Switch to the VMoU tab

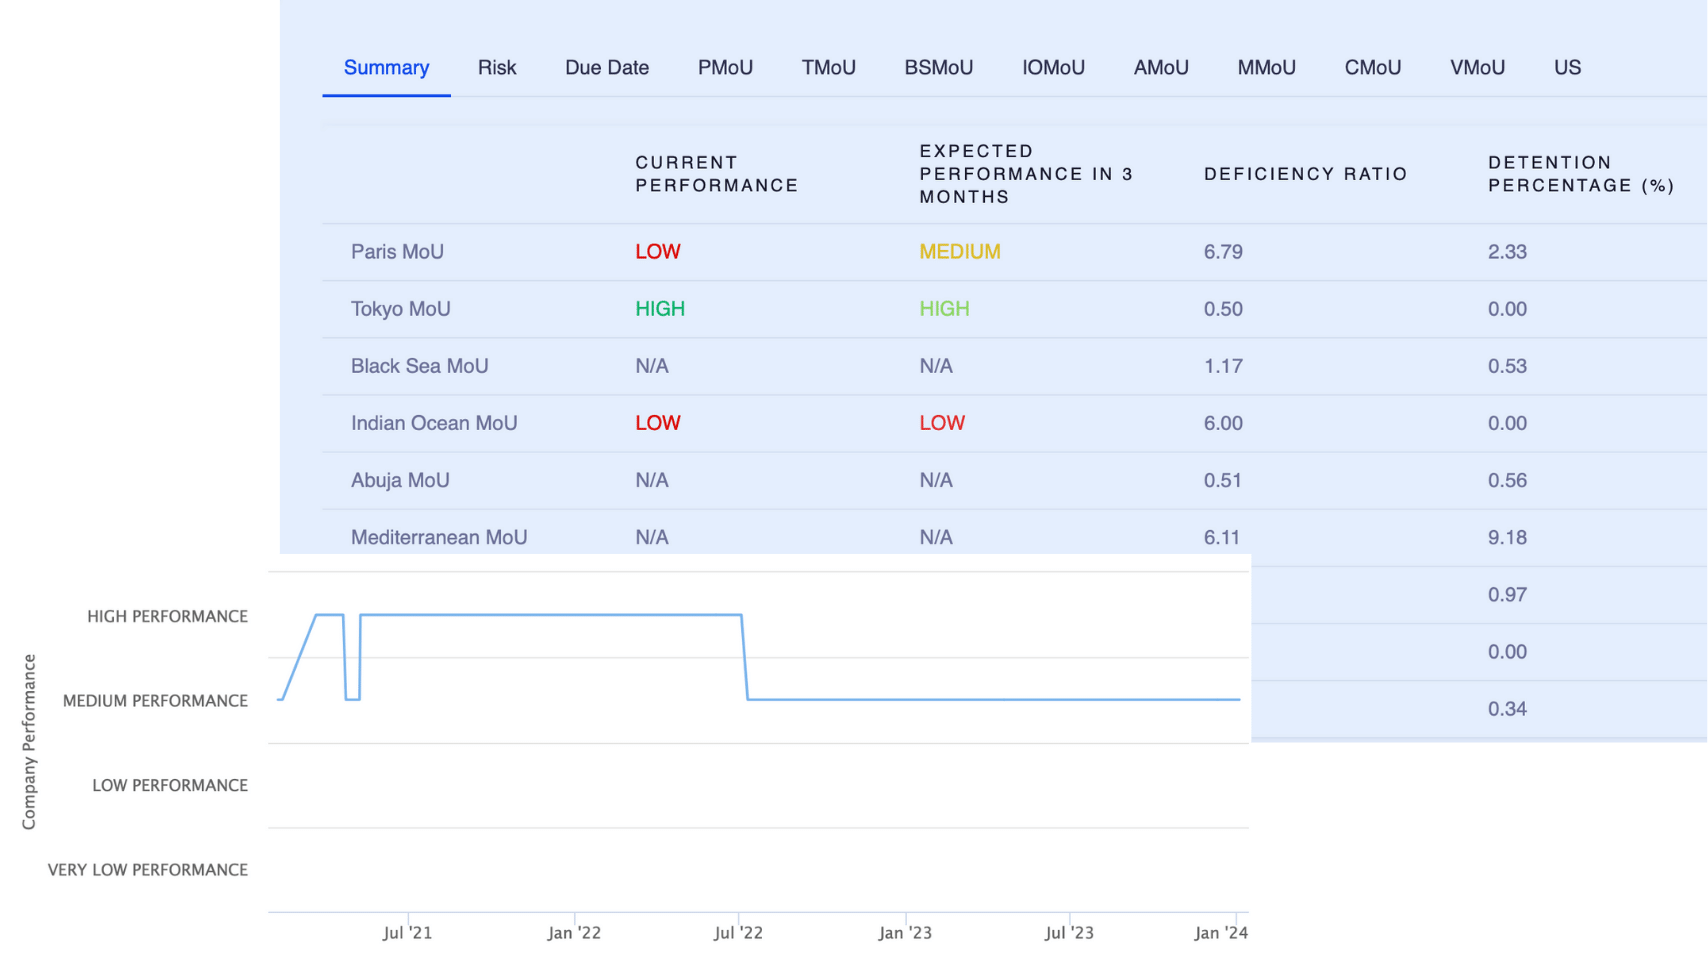click(x=1477, y=68)
